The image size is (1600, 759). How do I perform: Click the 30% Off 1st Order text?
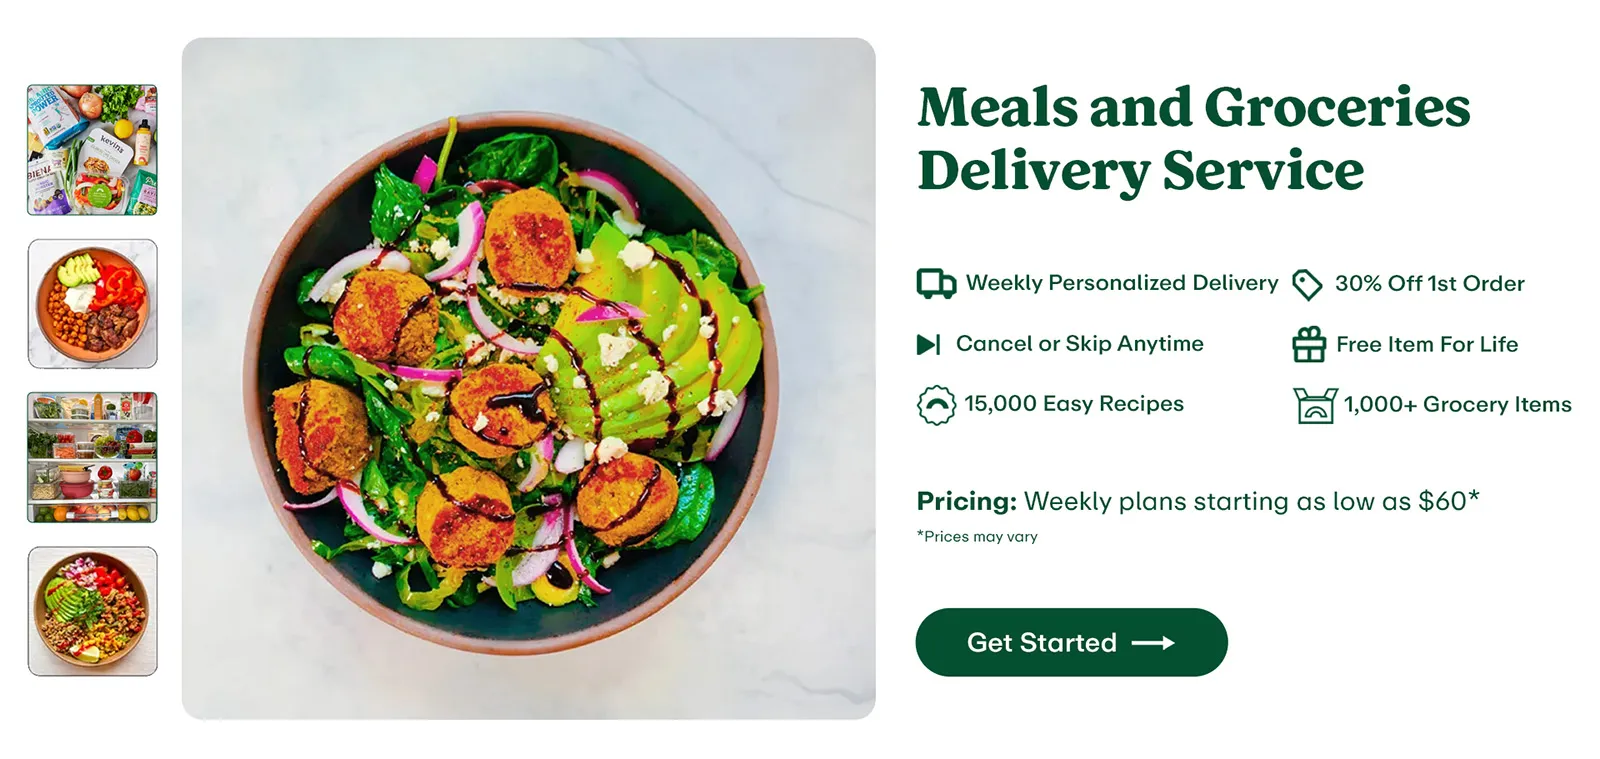1429,284
